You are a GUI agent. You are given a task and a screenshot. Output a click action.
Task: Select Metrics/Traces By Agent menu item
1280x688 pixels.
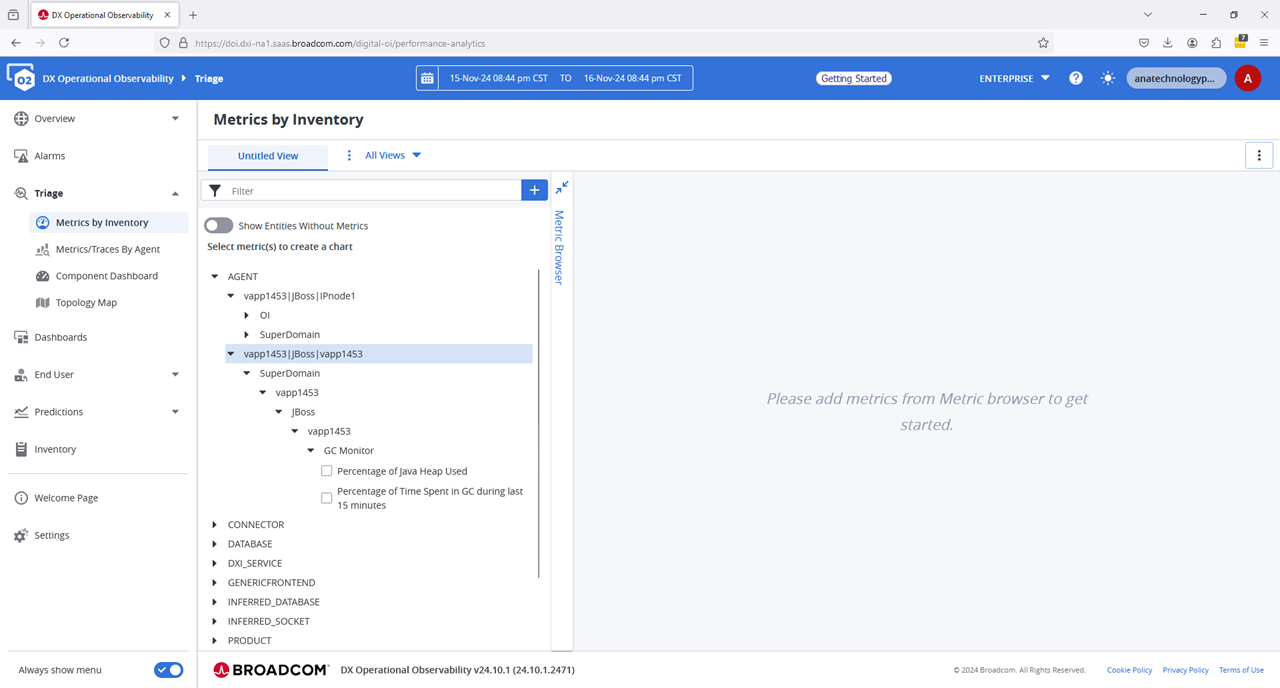click(x=107, y=249)
